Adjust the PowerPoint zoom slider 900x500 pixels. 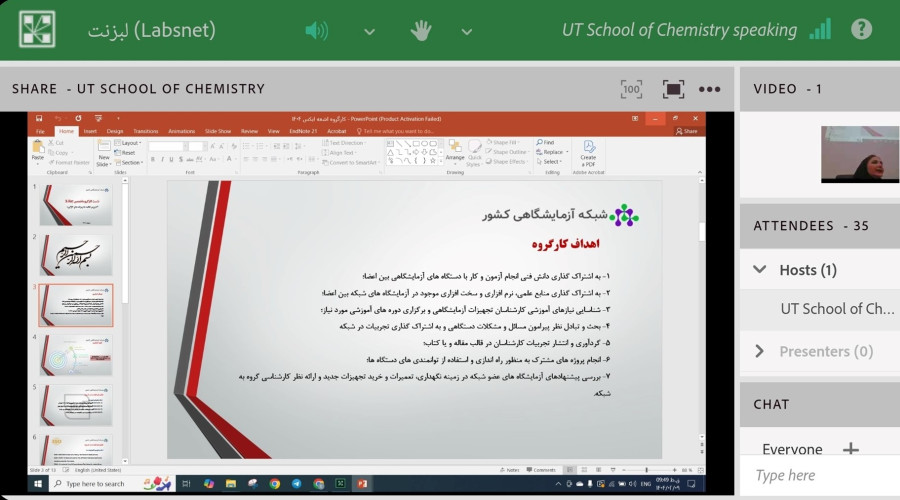tap(646, 470)
